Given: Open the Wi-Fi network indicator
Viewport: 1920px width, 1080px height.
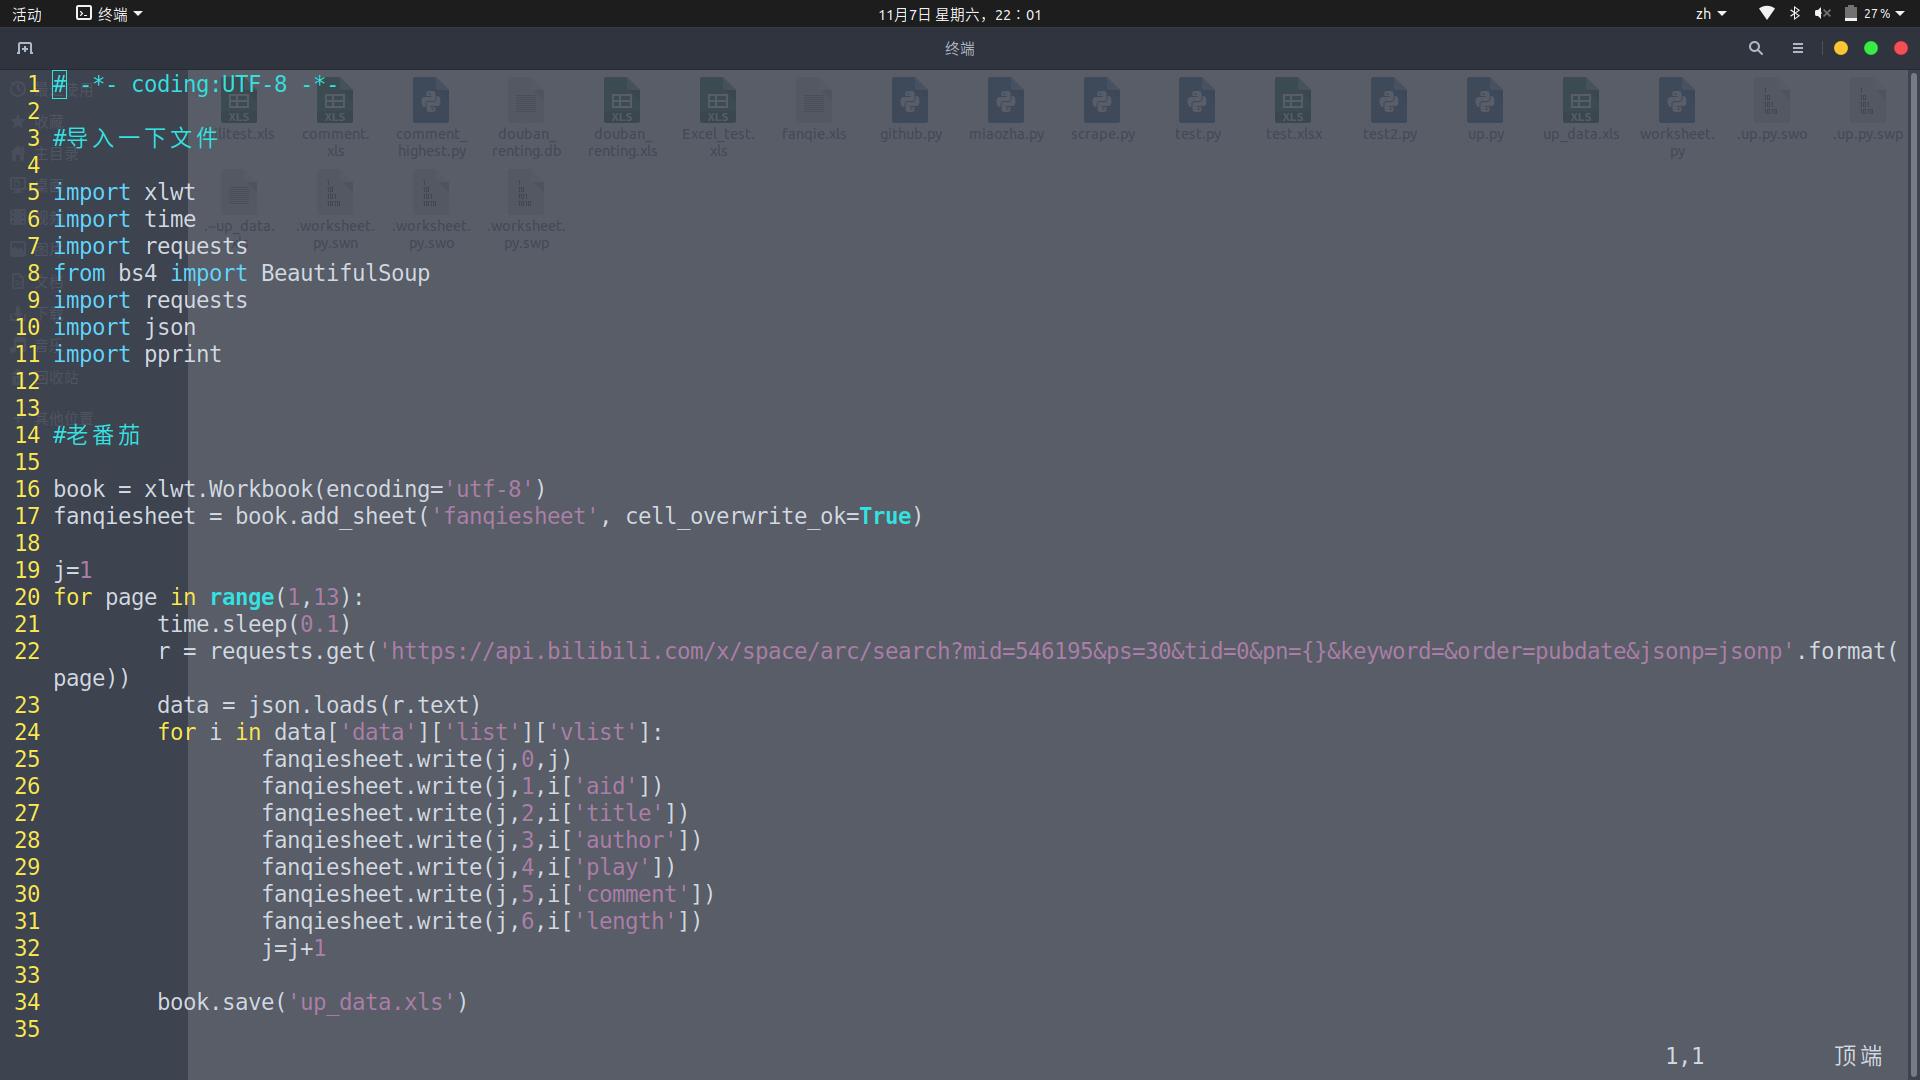Looking at the screenshot, I should point(1767,14).
